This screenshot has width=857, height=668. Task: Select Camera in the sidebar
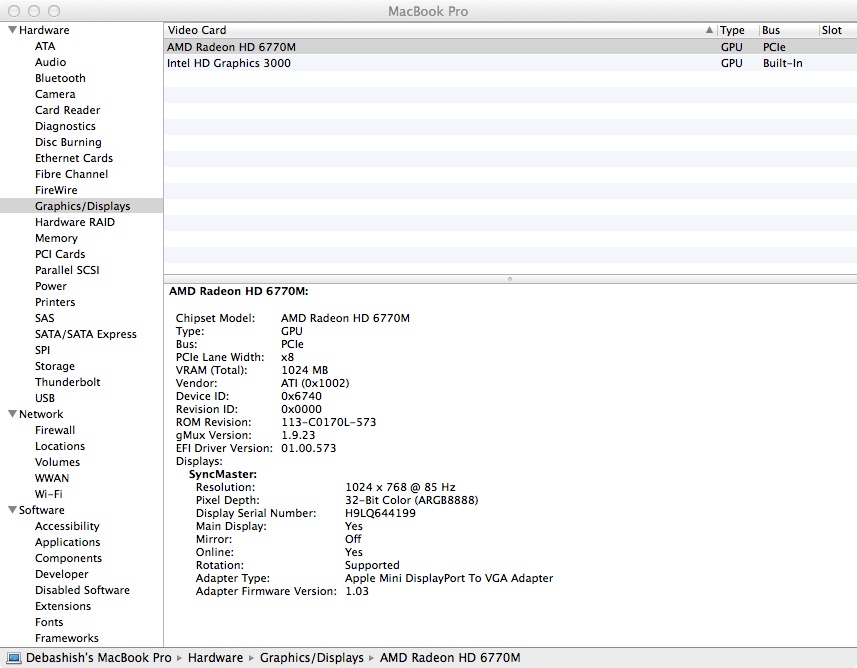click(55, 94)
